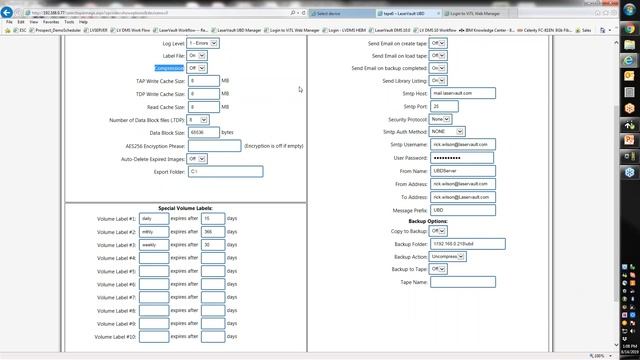640x360 pixels.
Task: Switch to Internet Explorer taskbar icon
Action: pyautogui.click(x=629, y=60)
